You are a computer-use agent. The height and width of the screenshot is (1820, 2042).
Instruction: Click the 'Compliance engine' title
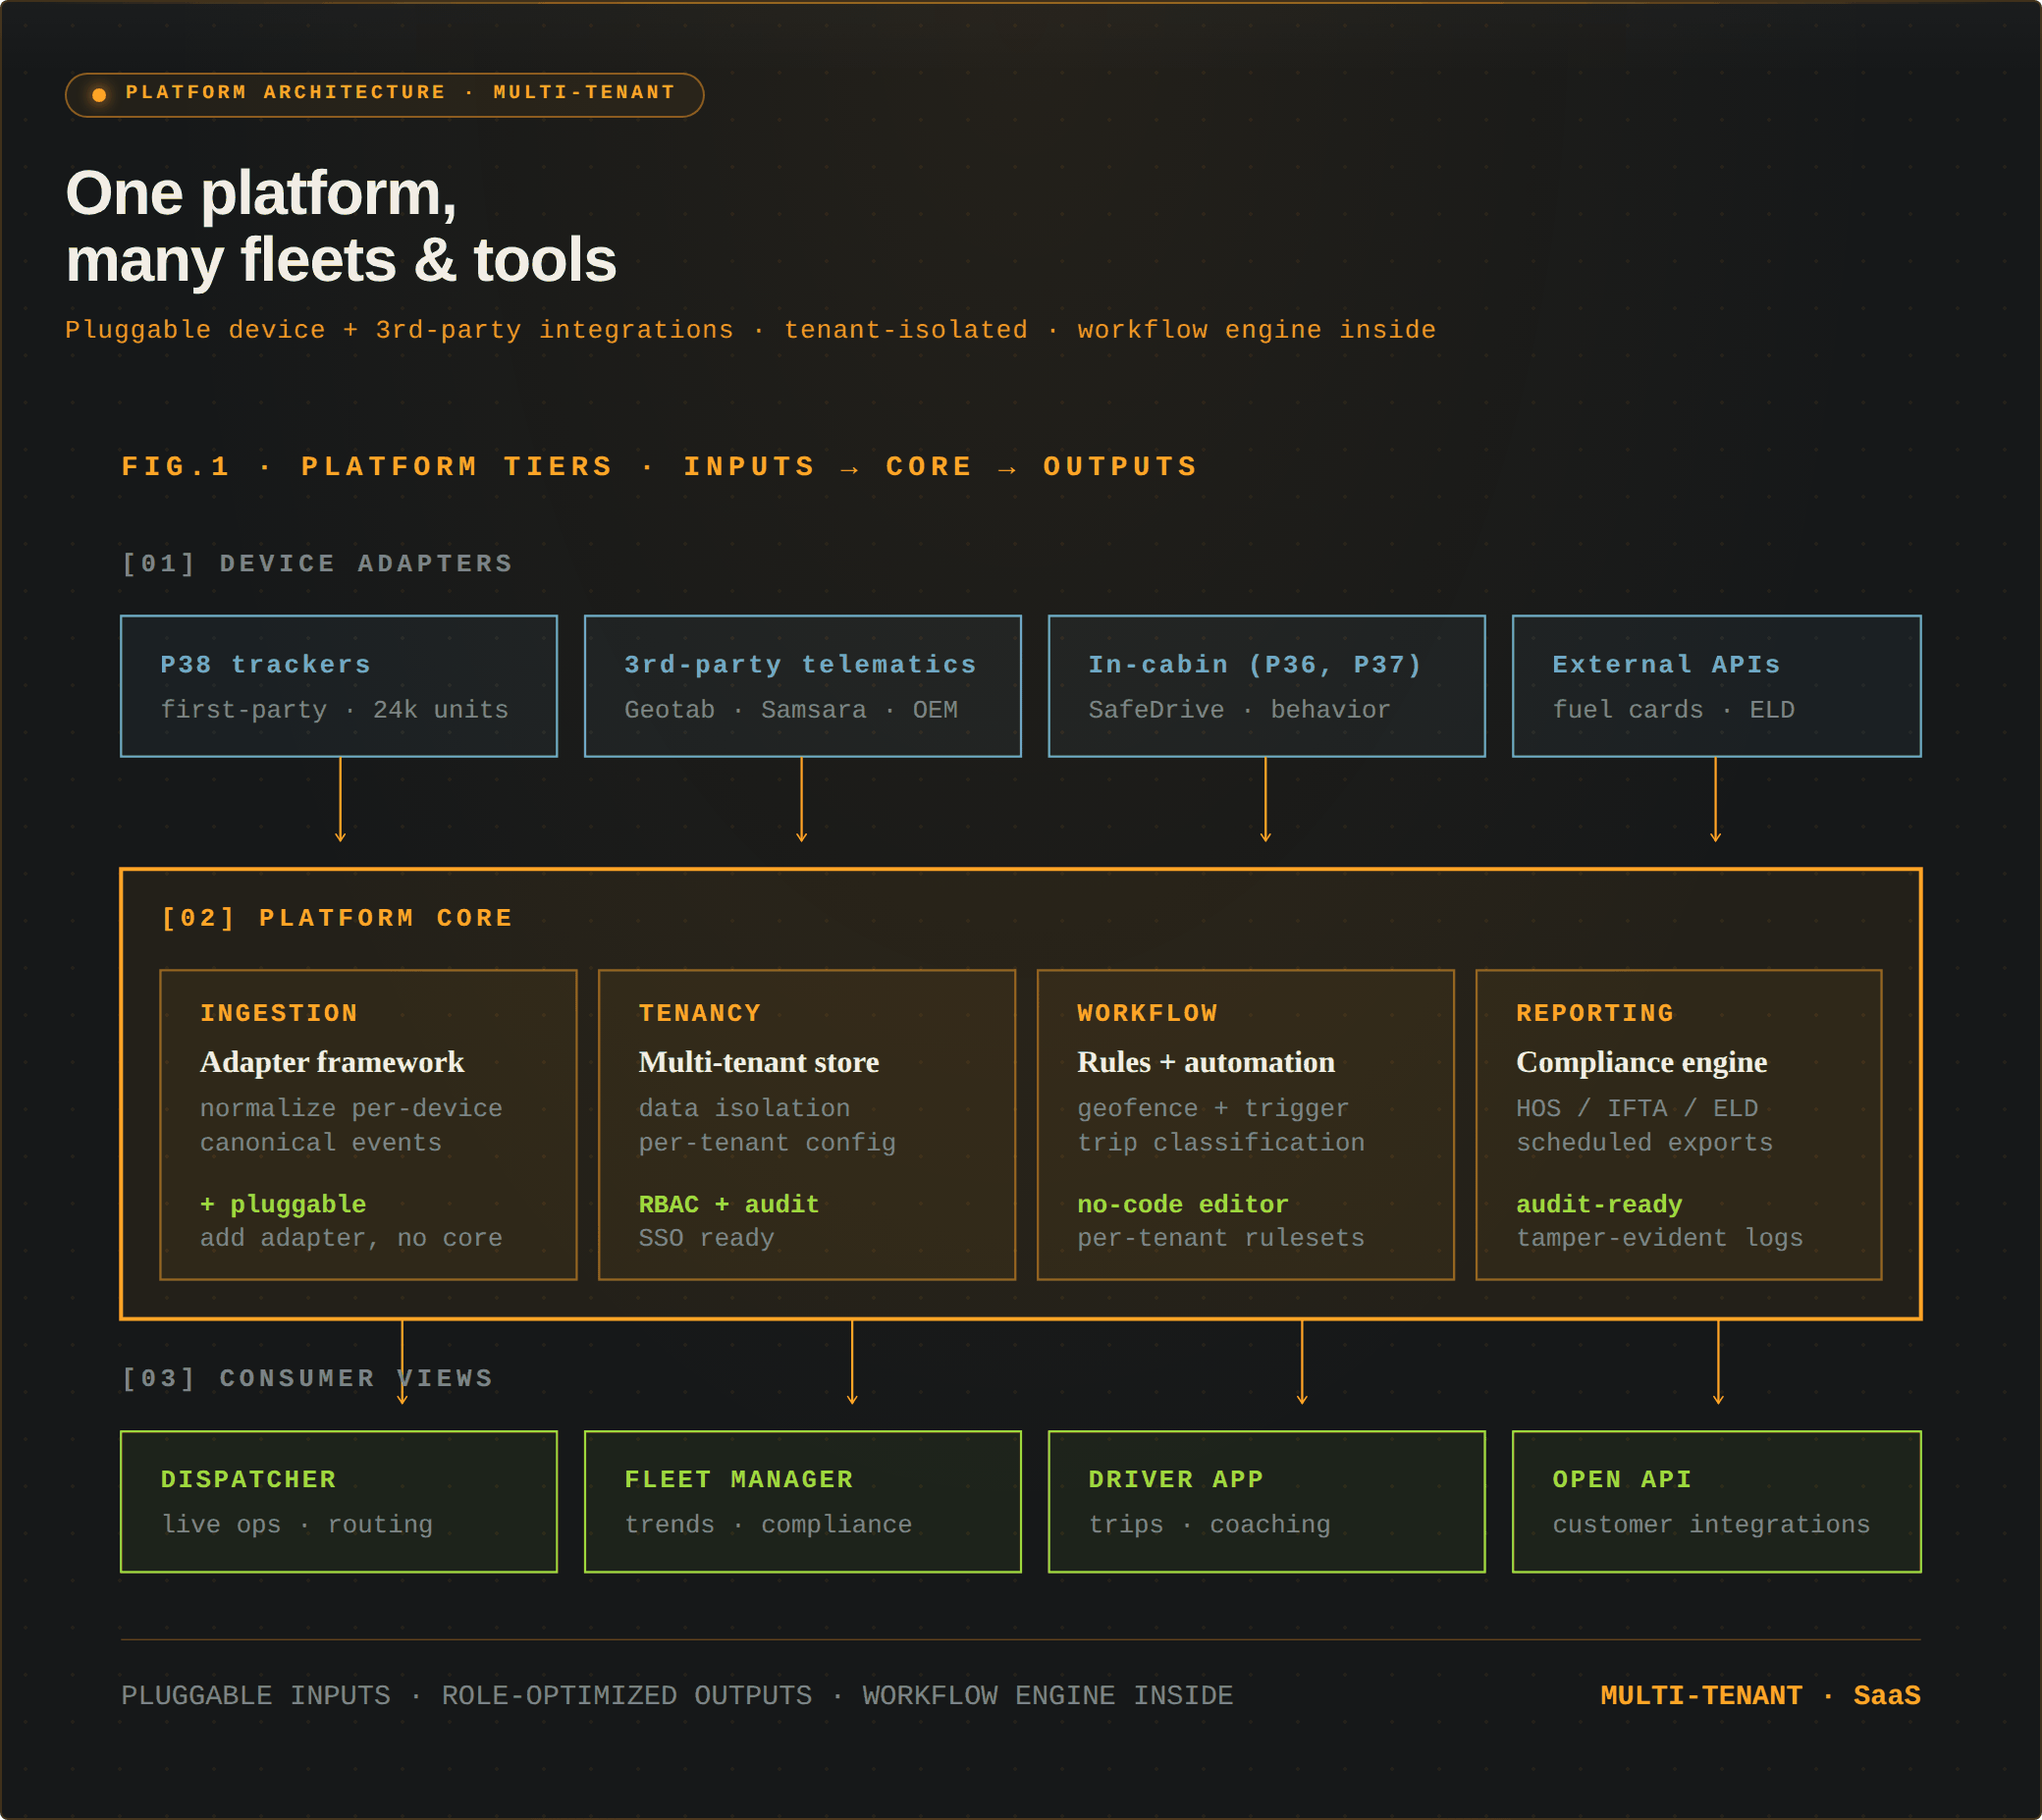coord(1641,1062)
